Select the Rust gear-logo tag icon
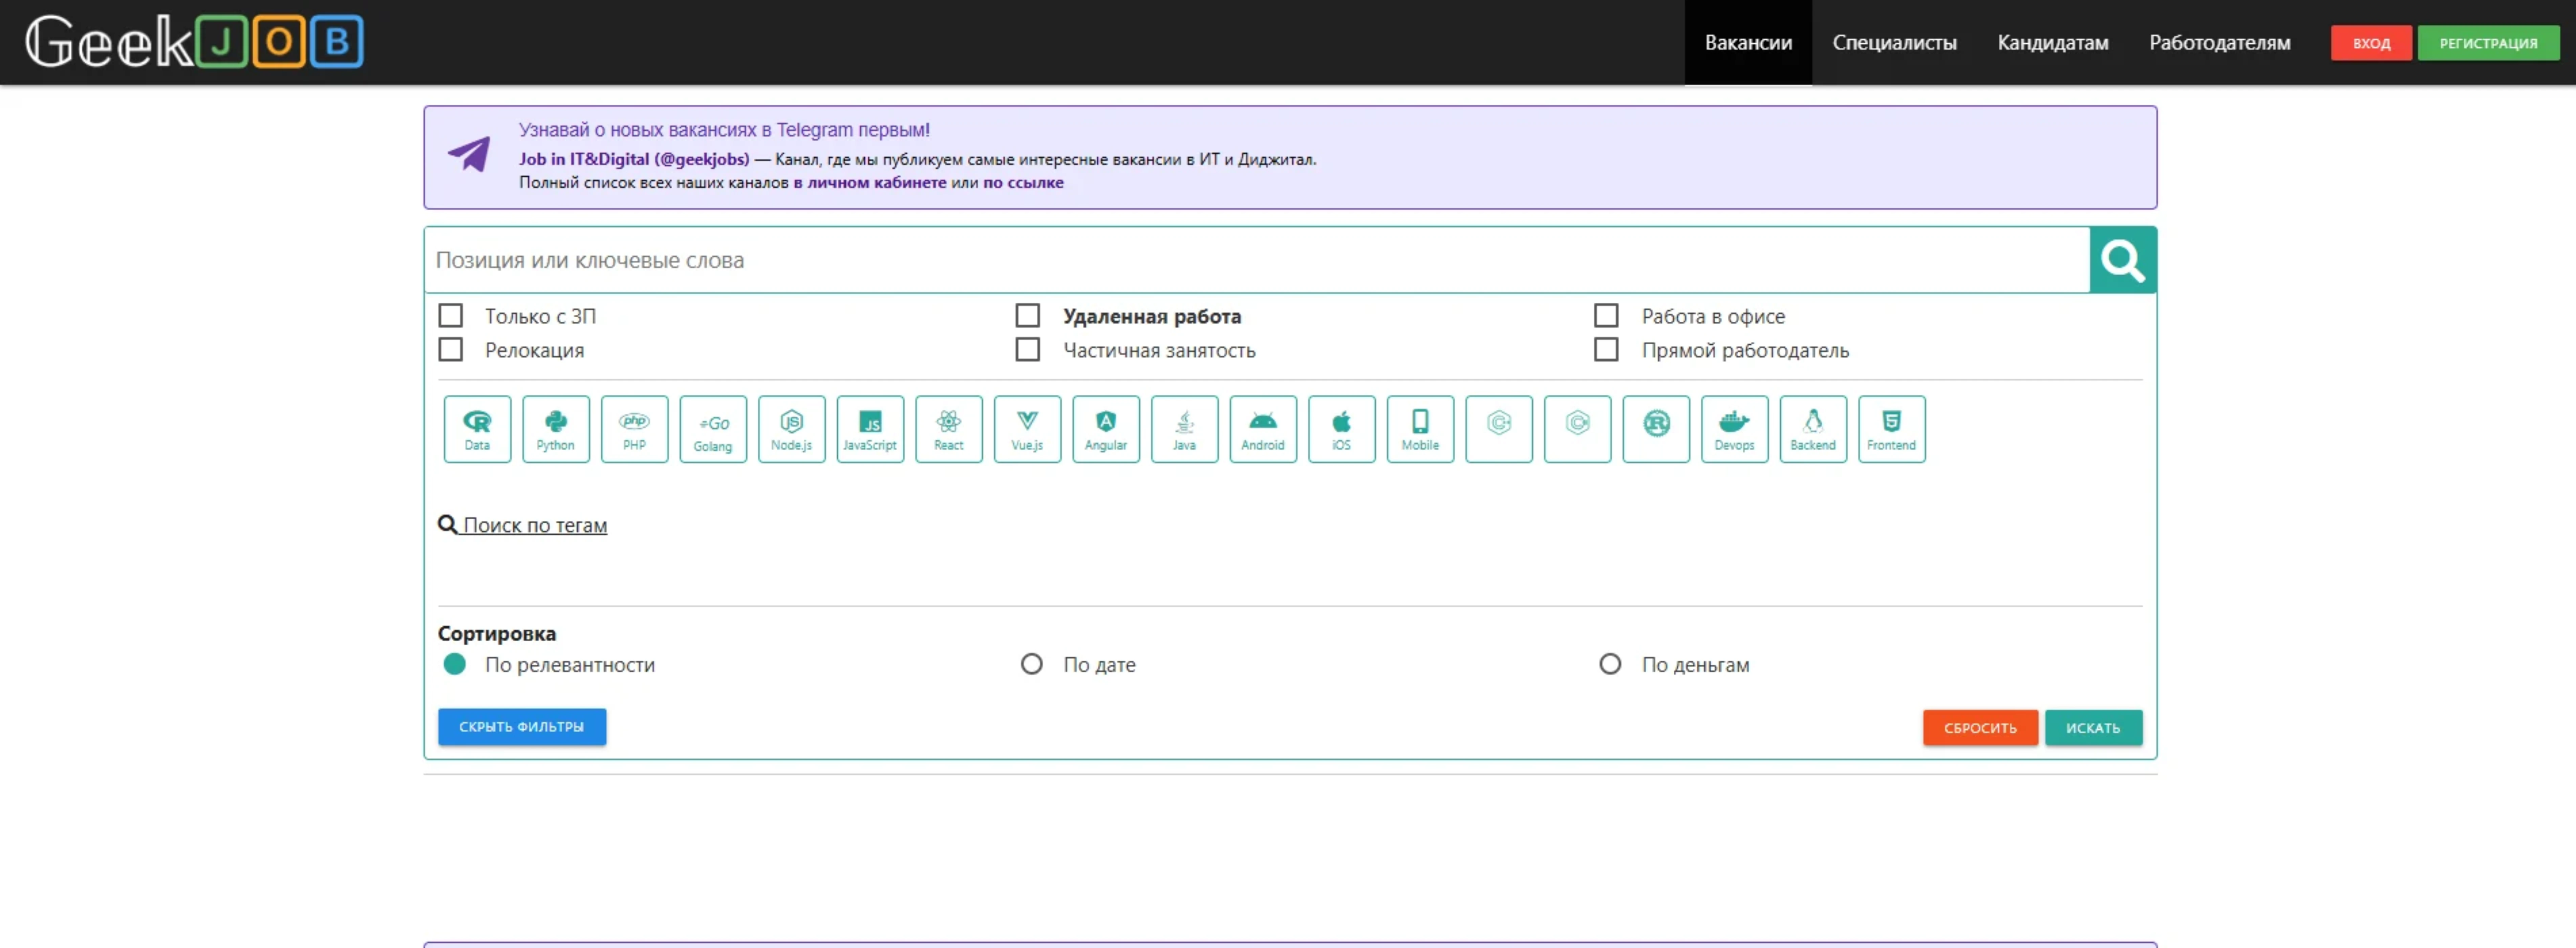This screenshot has height=948, width=2576. 1656,429
